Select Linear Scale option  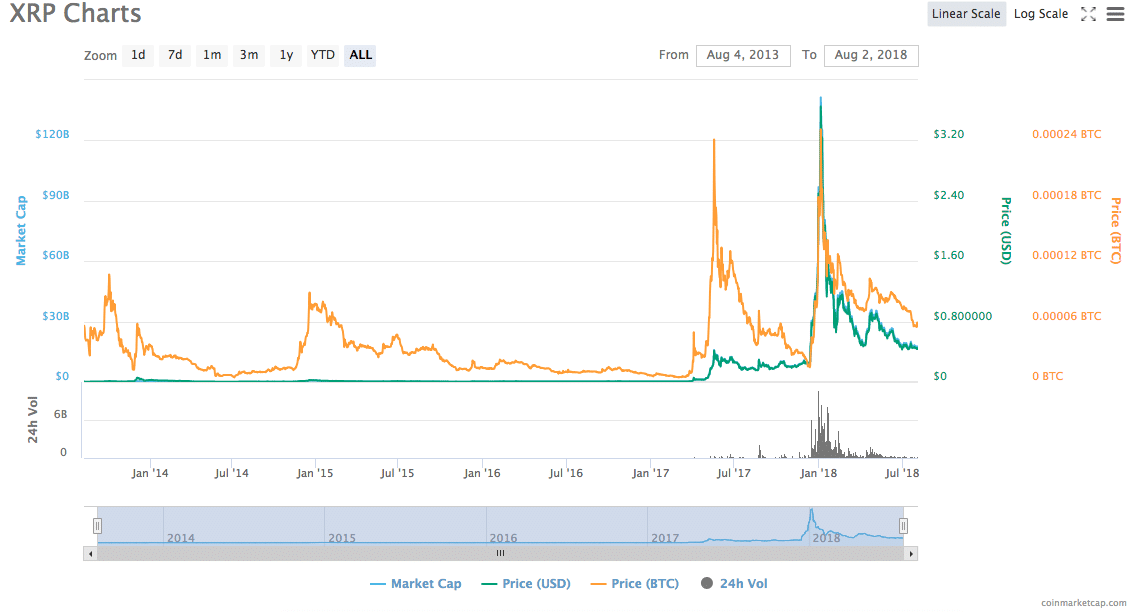[966, 14]
